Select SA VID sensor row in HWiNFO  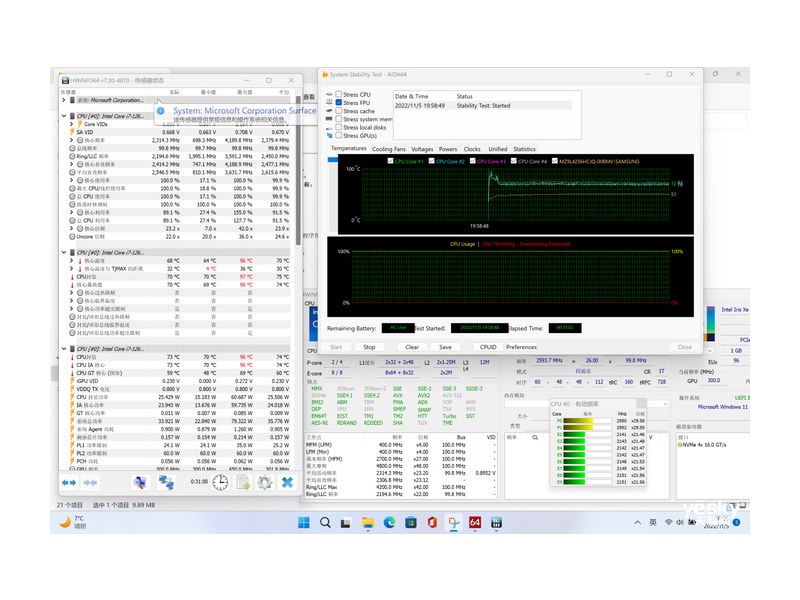point(176,132)
